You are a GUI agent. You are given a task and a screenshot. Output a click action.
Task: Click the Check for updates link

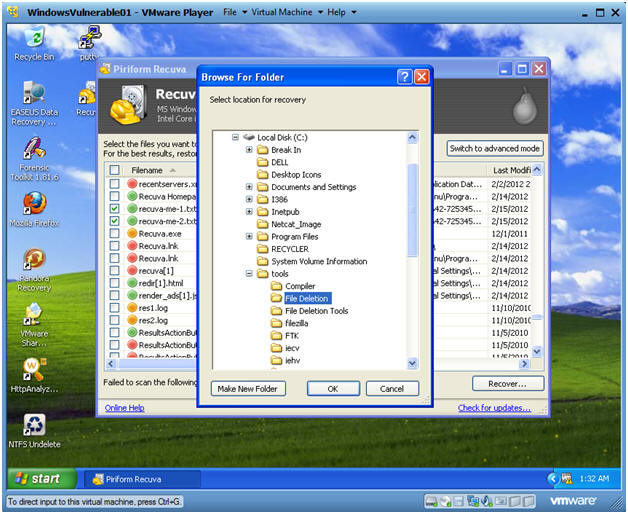494,408
